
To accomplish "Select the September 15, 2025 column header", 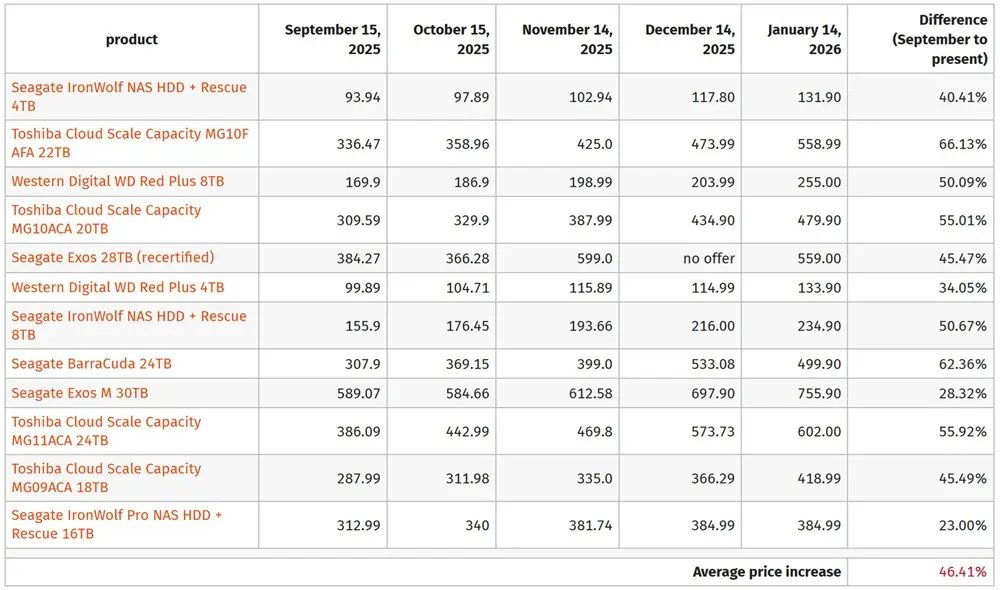I will click(x=332, y=39).
